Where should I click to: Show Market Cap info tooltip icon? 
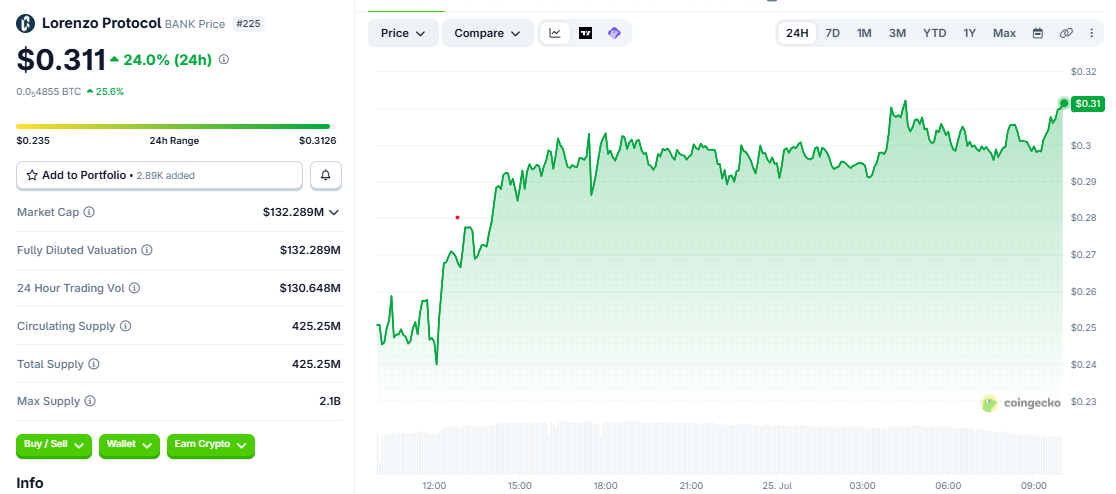pos(90,212)
